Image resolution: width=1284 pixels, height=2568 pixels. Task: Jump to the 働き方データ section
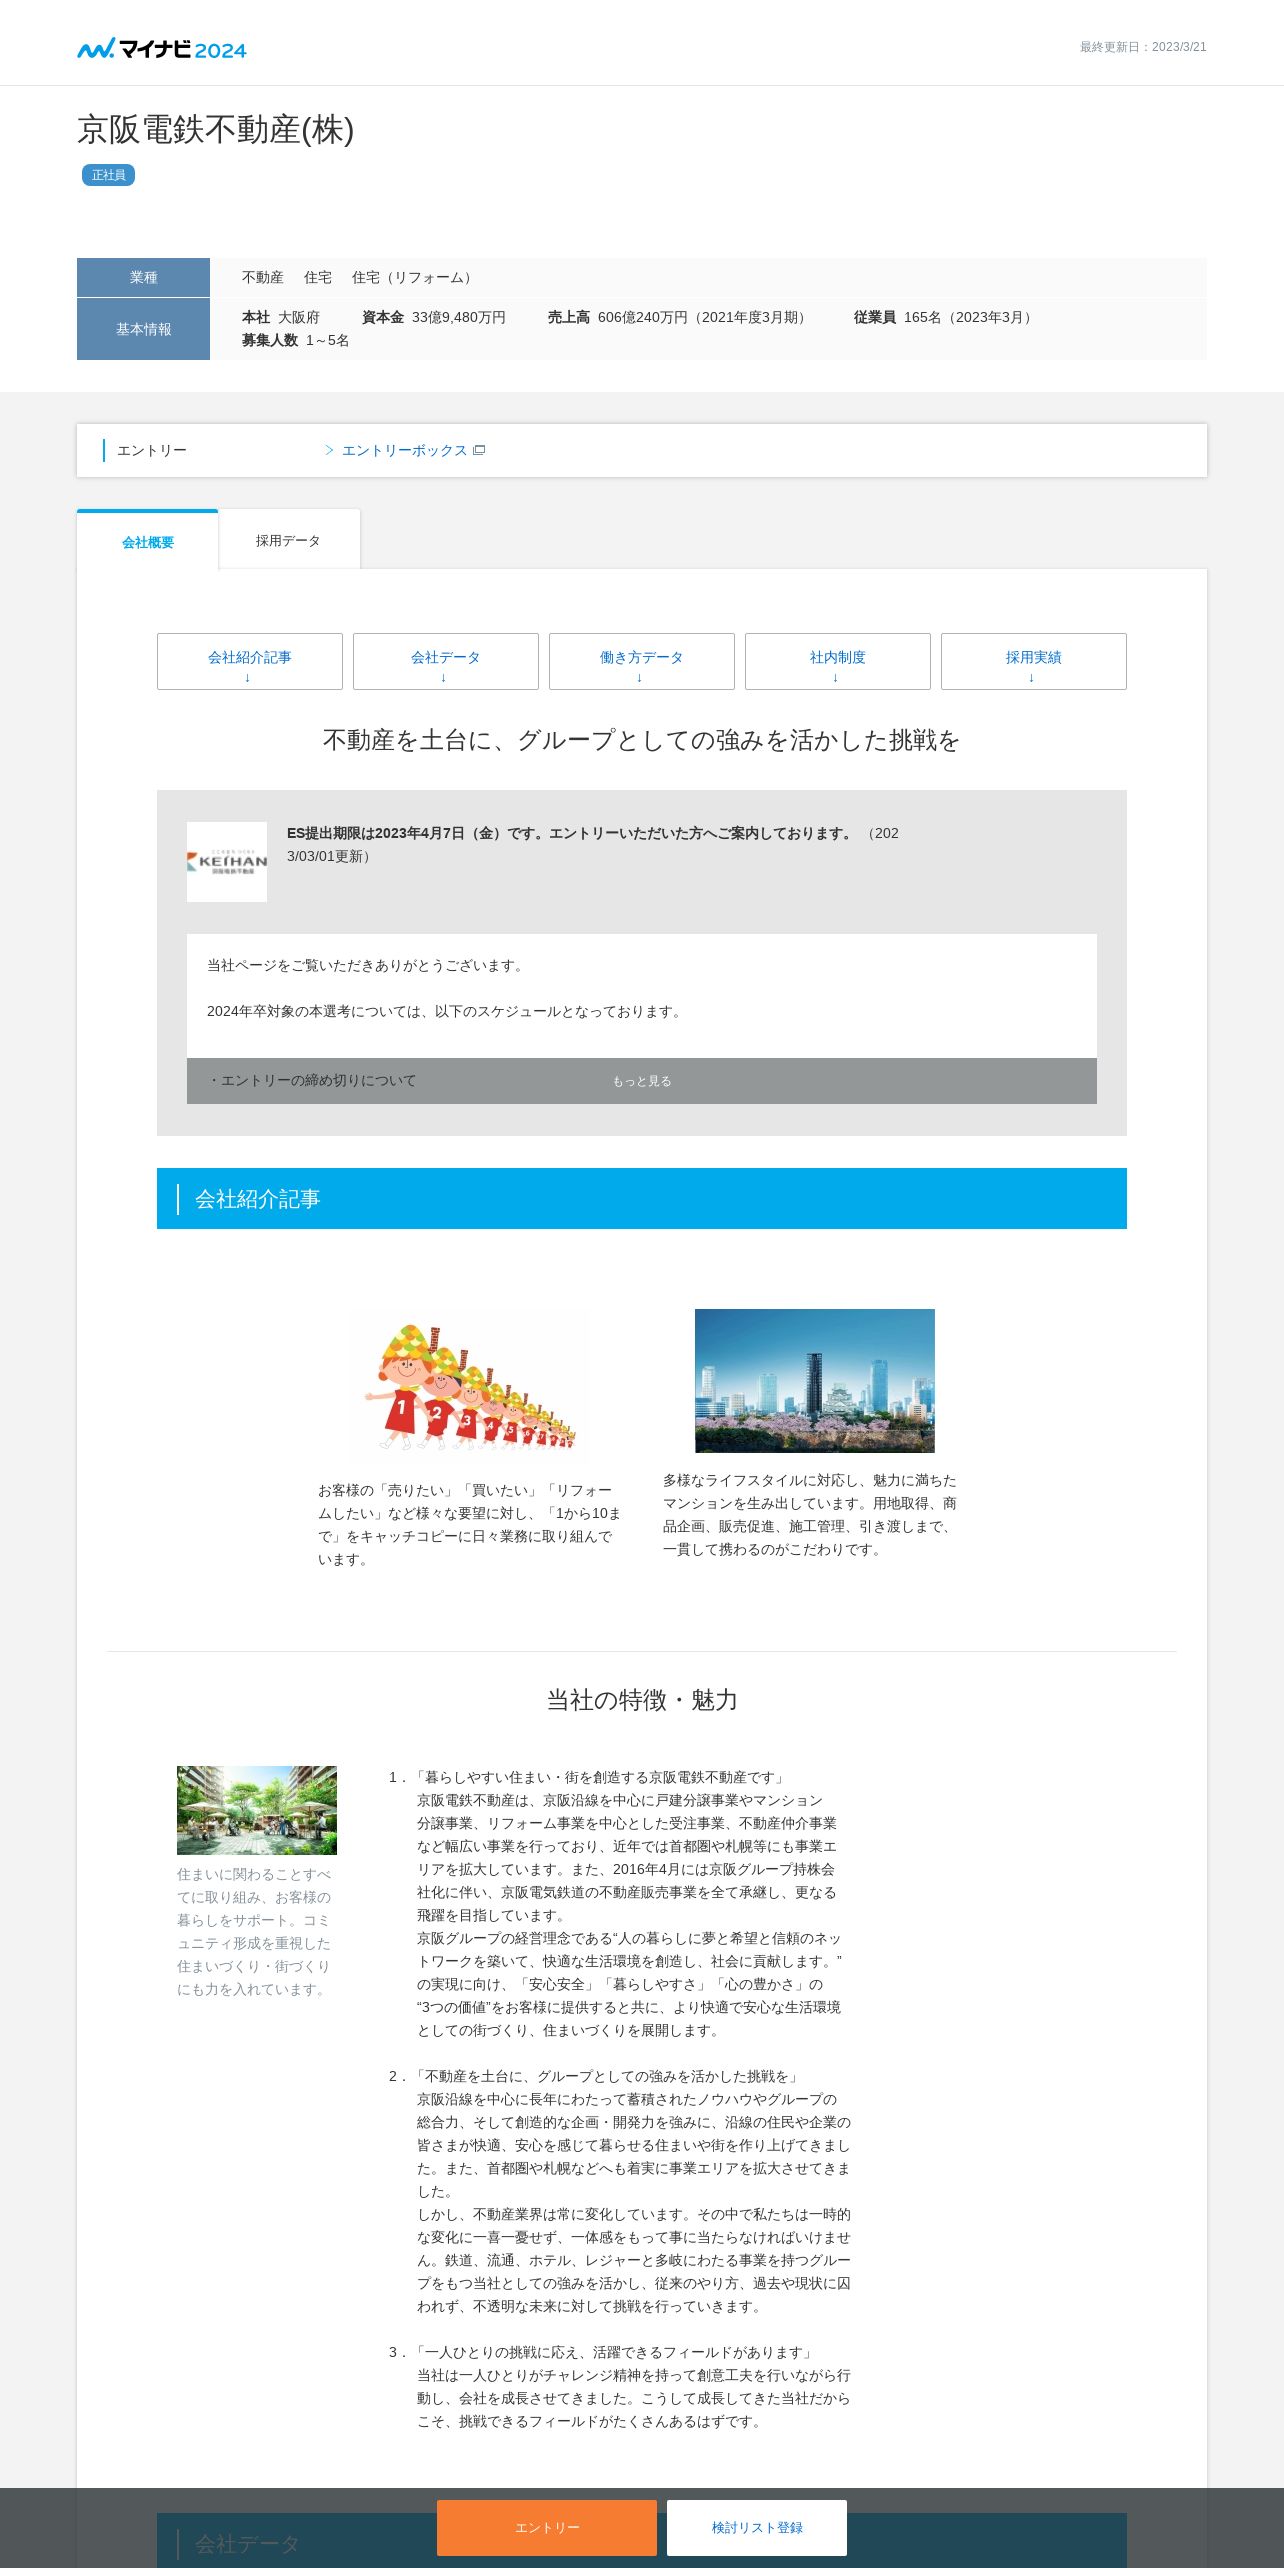point(642,661)
